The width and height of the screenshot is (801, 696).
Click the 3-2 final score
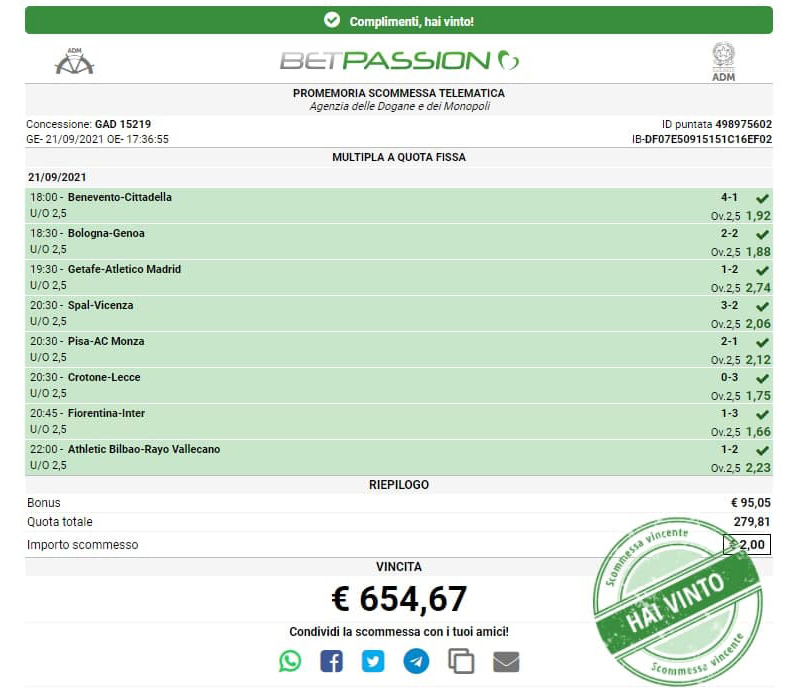729,306
